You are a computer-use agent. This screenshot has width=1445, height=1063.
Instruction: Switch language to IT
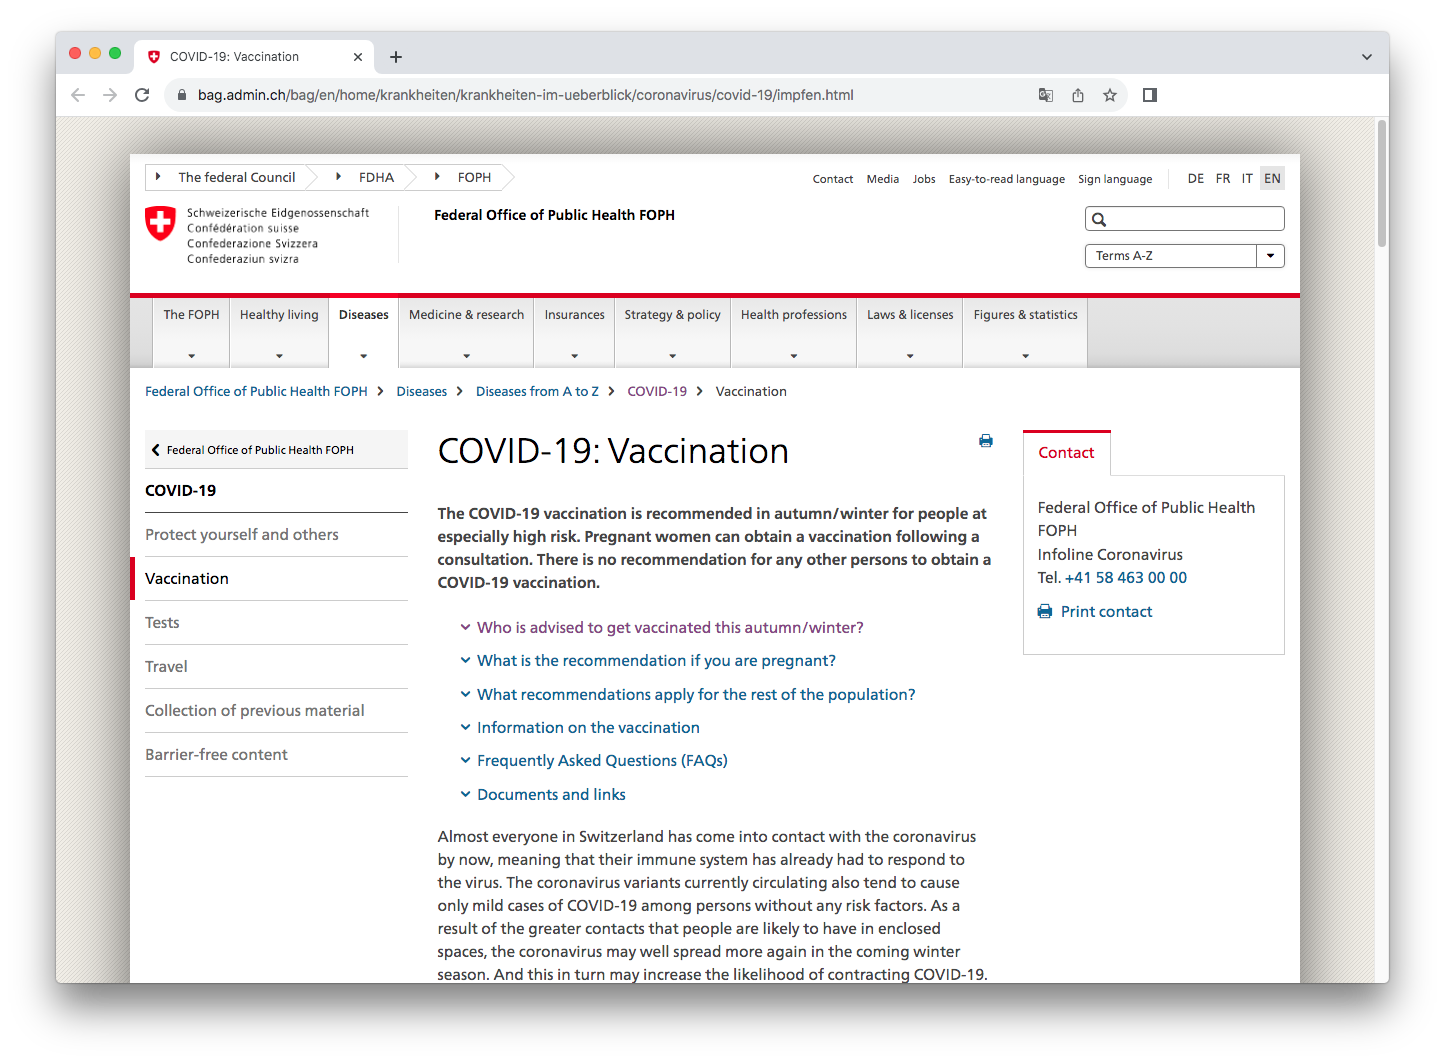tap(1247, 179)
